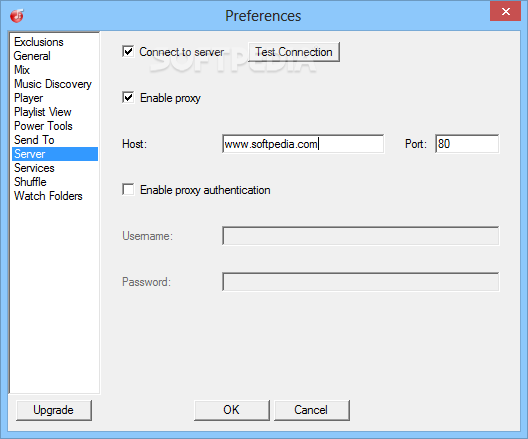The height and width of the screenshot is (439, 528).
Task: Uncheck the Connect to server checkbox
Action: tap(128, 52)
